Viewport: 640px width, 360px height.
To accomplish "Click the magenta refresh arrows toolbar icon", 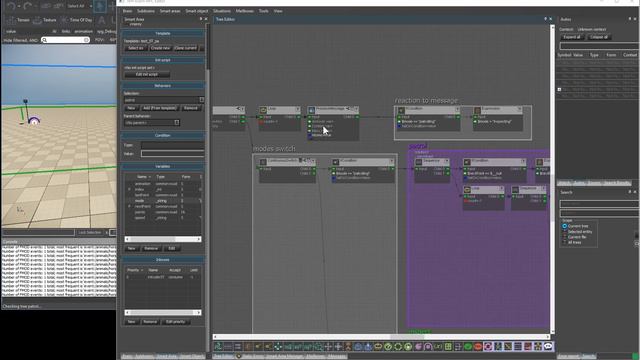I will (x=488, y=347).
